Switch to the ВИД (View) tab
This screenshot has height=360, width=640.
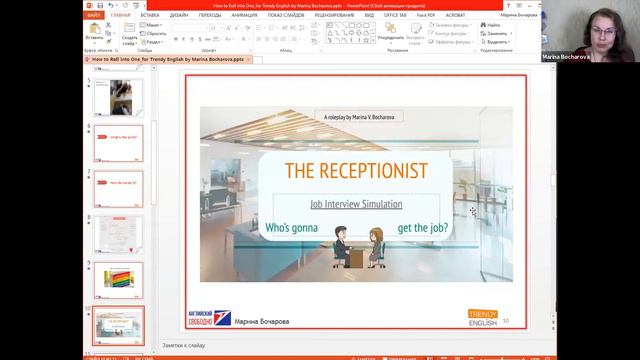[369, 15]
